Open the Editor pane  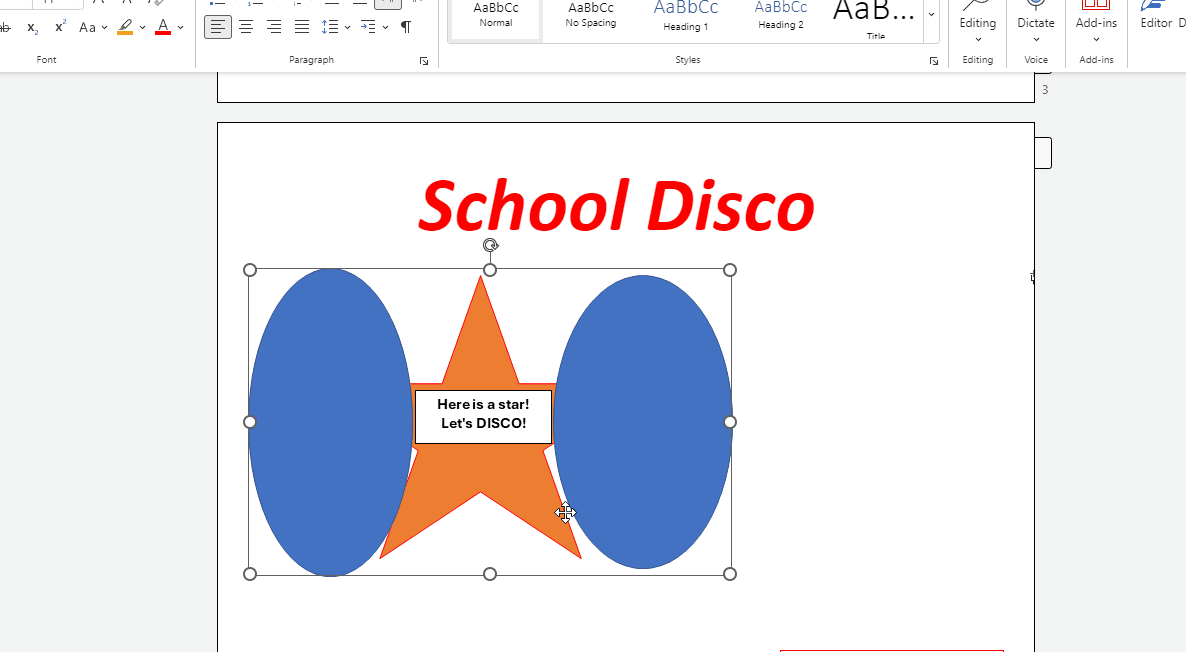tap(1156, 17)
